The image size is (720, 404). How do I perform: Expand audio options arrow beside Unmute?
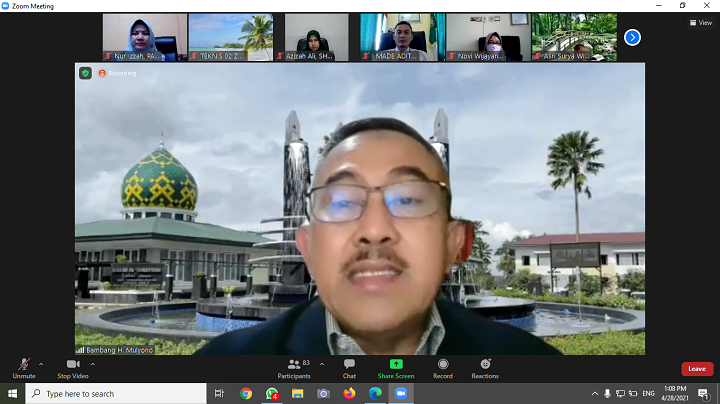point(41,364)
